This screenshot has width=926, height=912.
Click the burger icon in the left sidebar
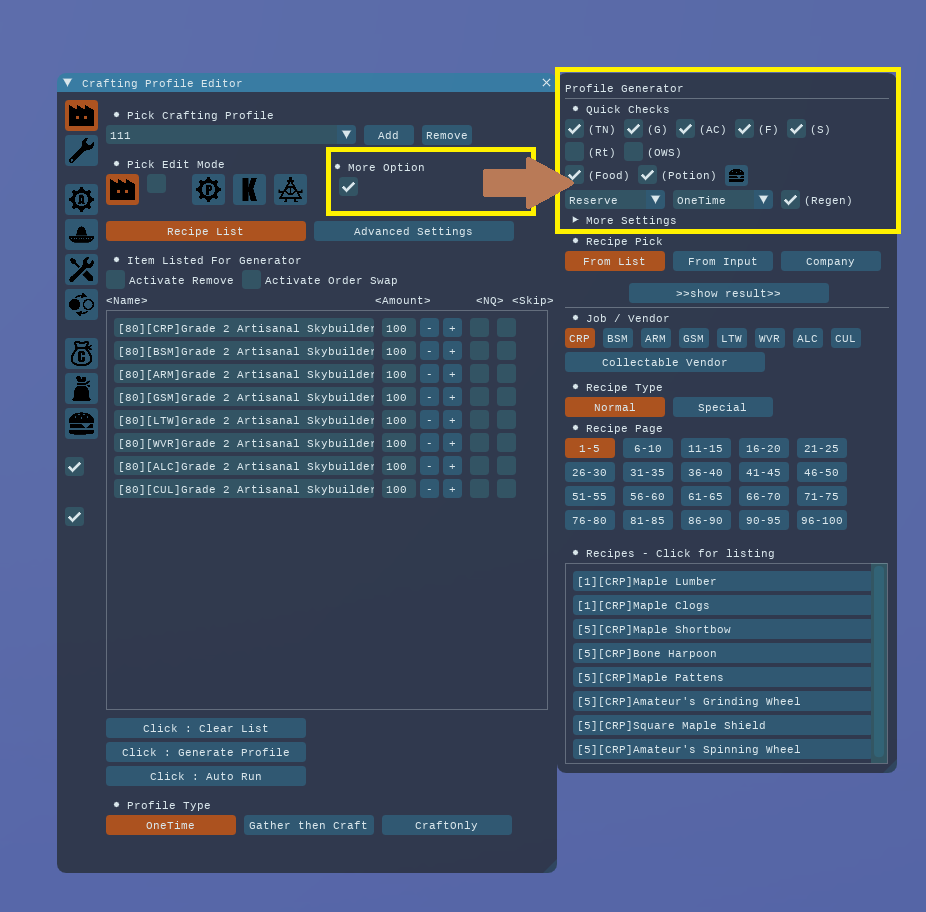[x=81, y=423]
